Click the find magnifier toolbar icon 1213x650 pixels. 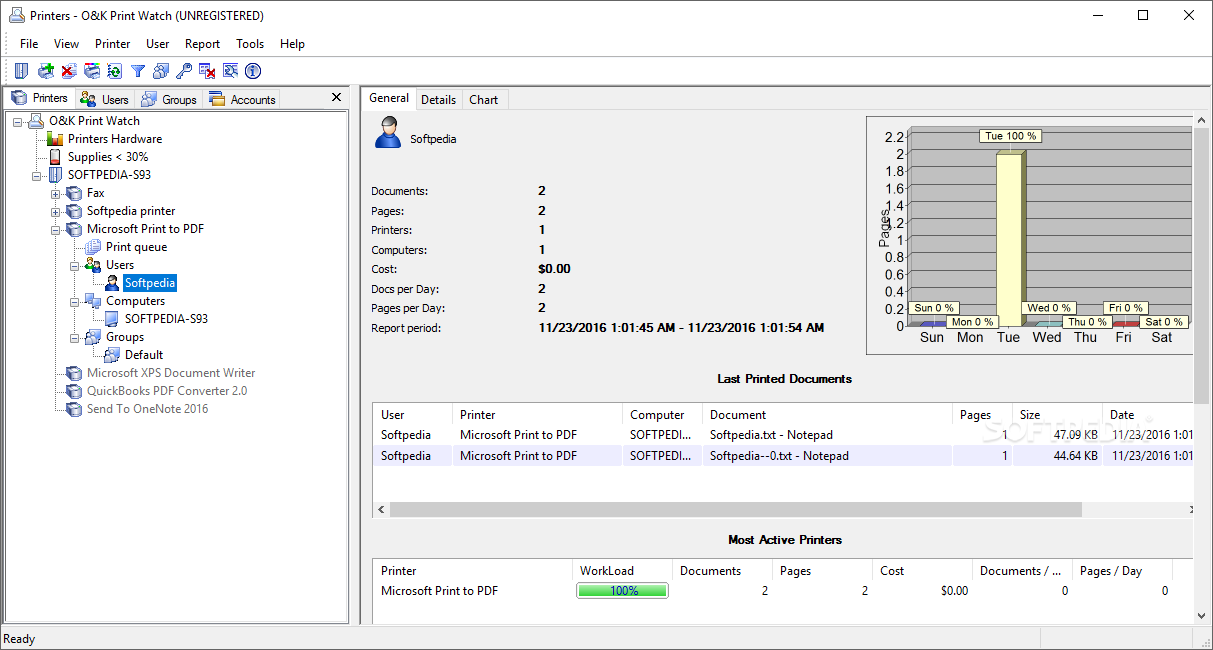tap(230, 71)
